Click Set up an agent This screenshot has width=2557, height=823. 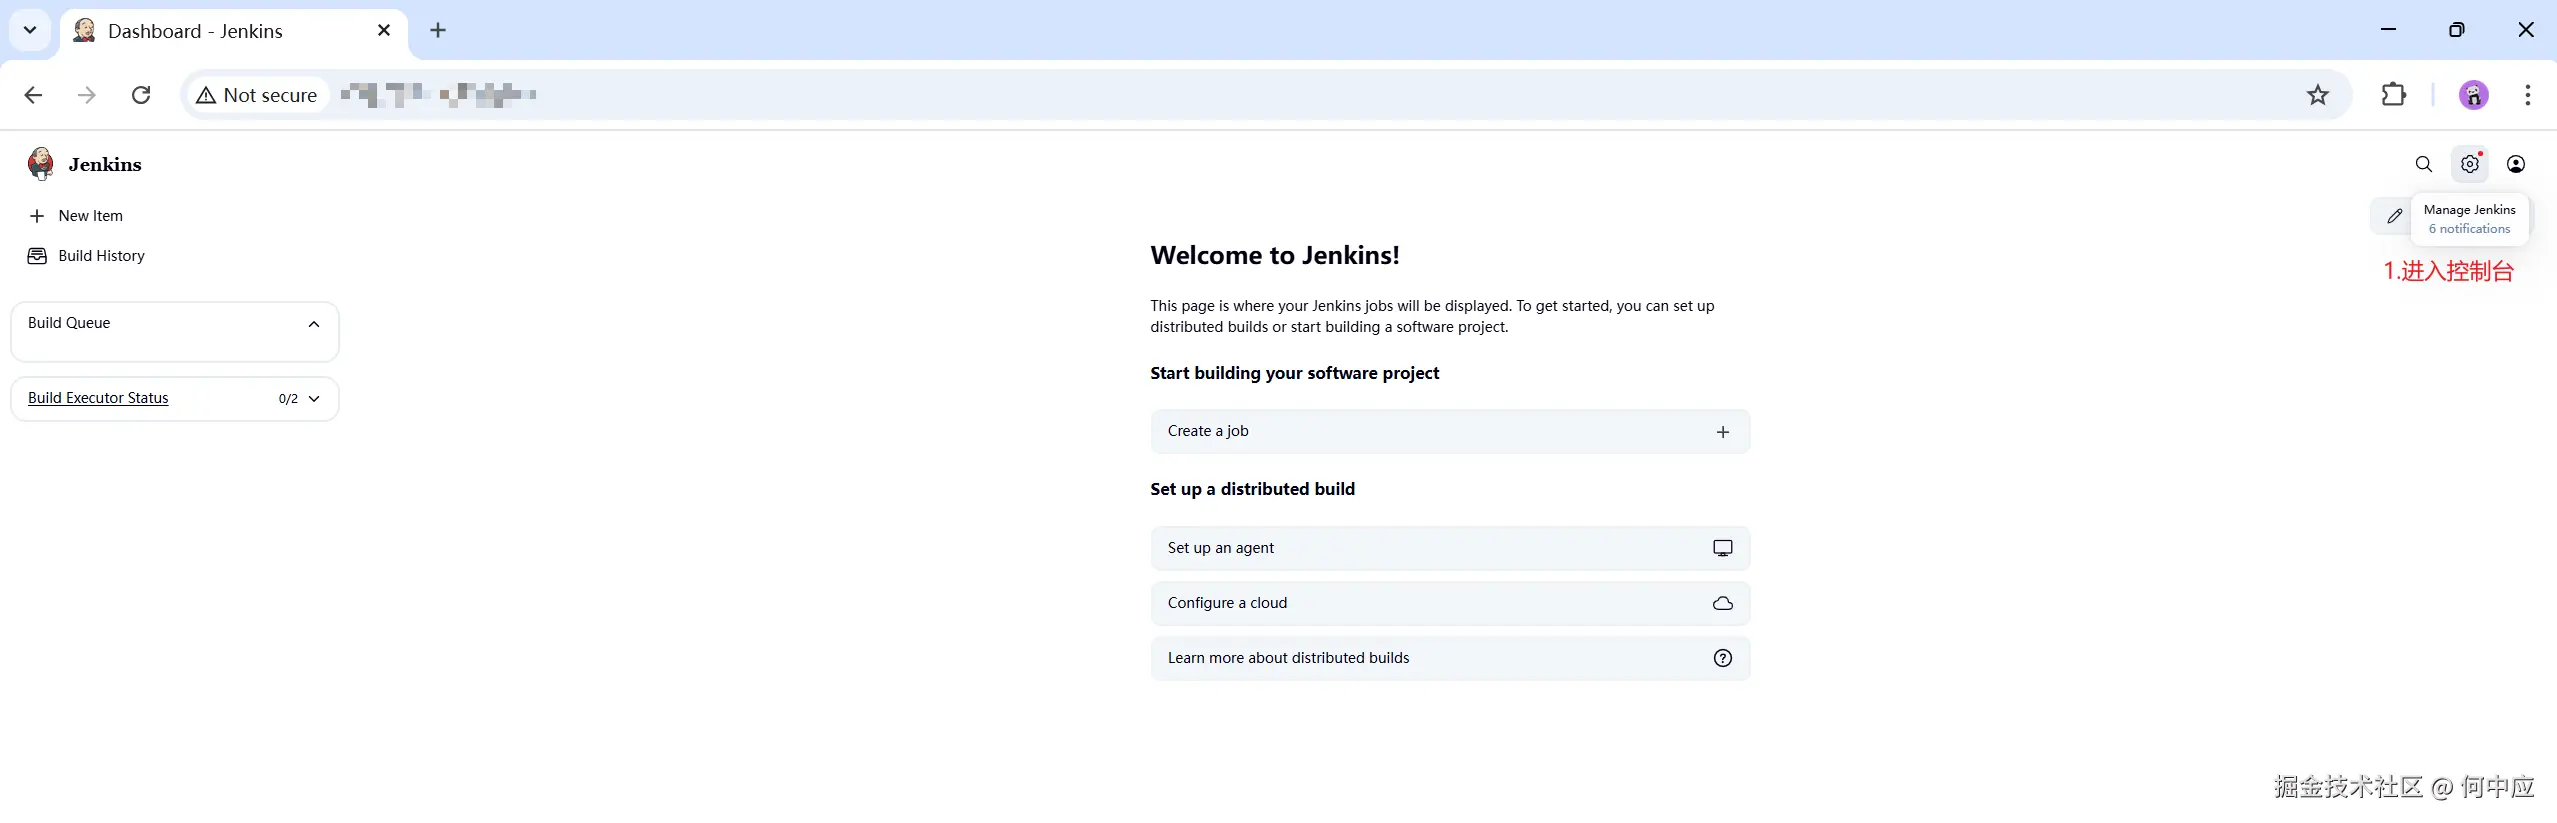pos(1450,548)
